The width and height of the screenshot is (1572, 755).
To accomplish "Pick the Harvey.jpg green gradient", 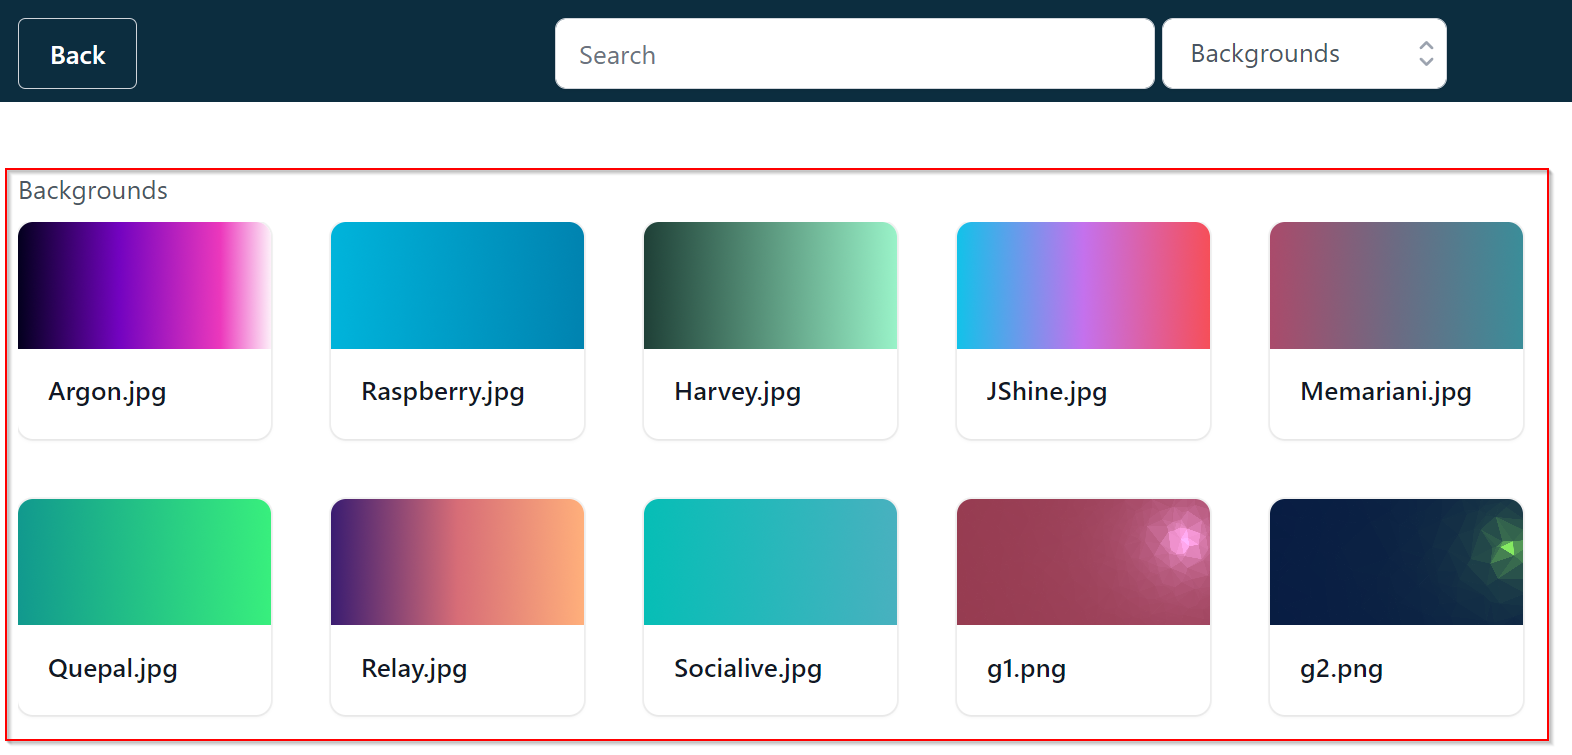I will tap(770, 286).
